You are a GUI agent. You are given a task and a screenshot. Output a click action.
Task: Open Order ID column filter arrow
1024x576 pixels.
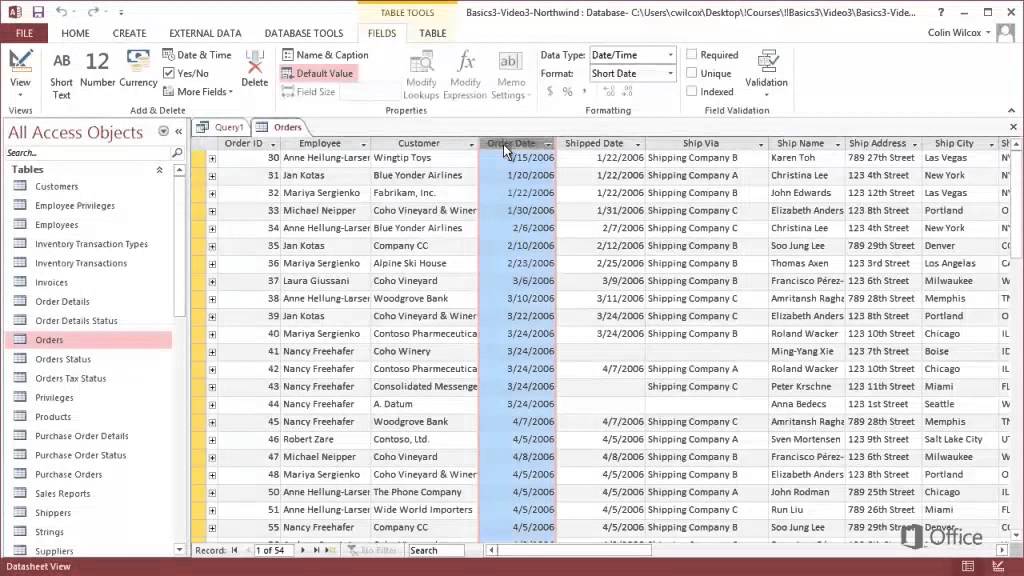point(273,144)
